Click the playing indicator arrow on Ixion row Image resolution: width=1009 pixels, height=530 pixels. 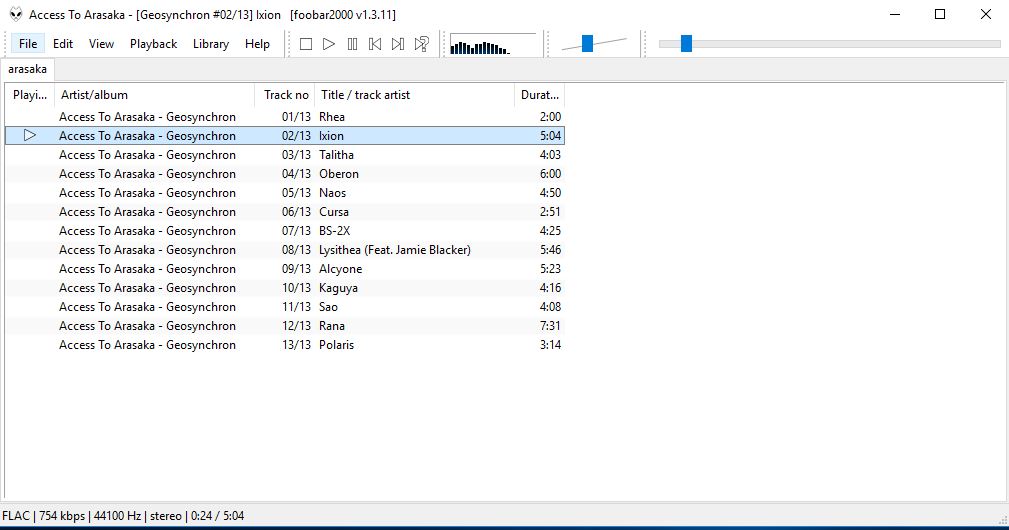tap(30, 135)
